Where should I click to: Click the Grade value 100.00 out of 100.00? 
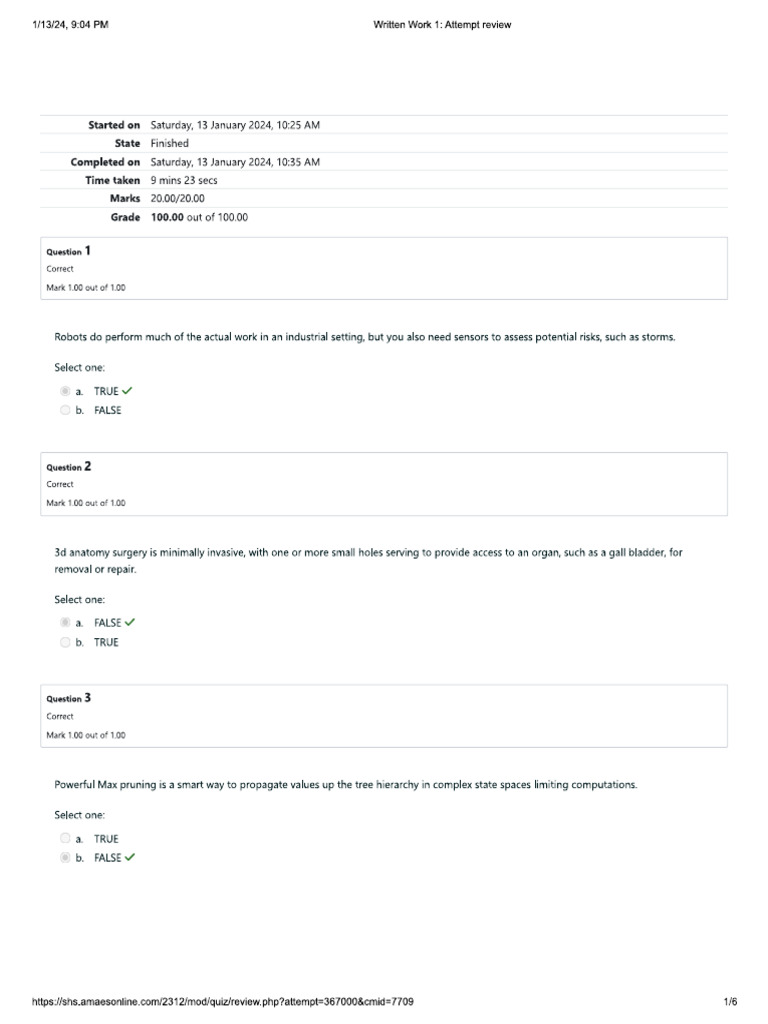tap(199, 217)
